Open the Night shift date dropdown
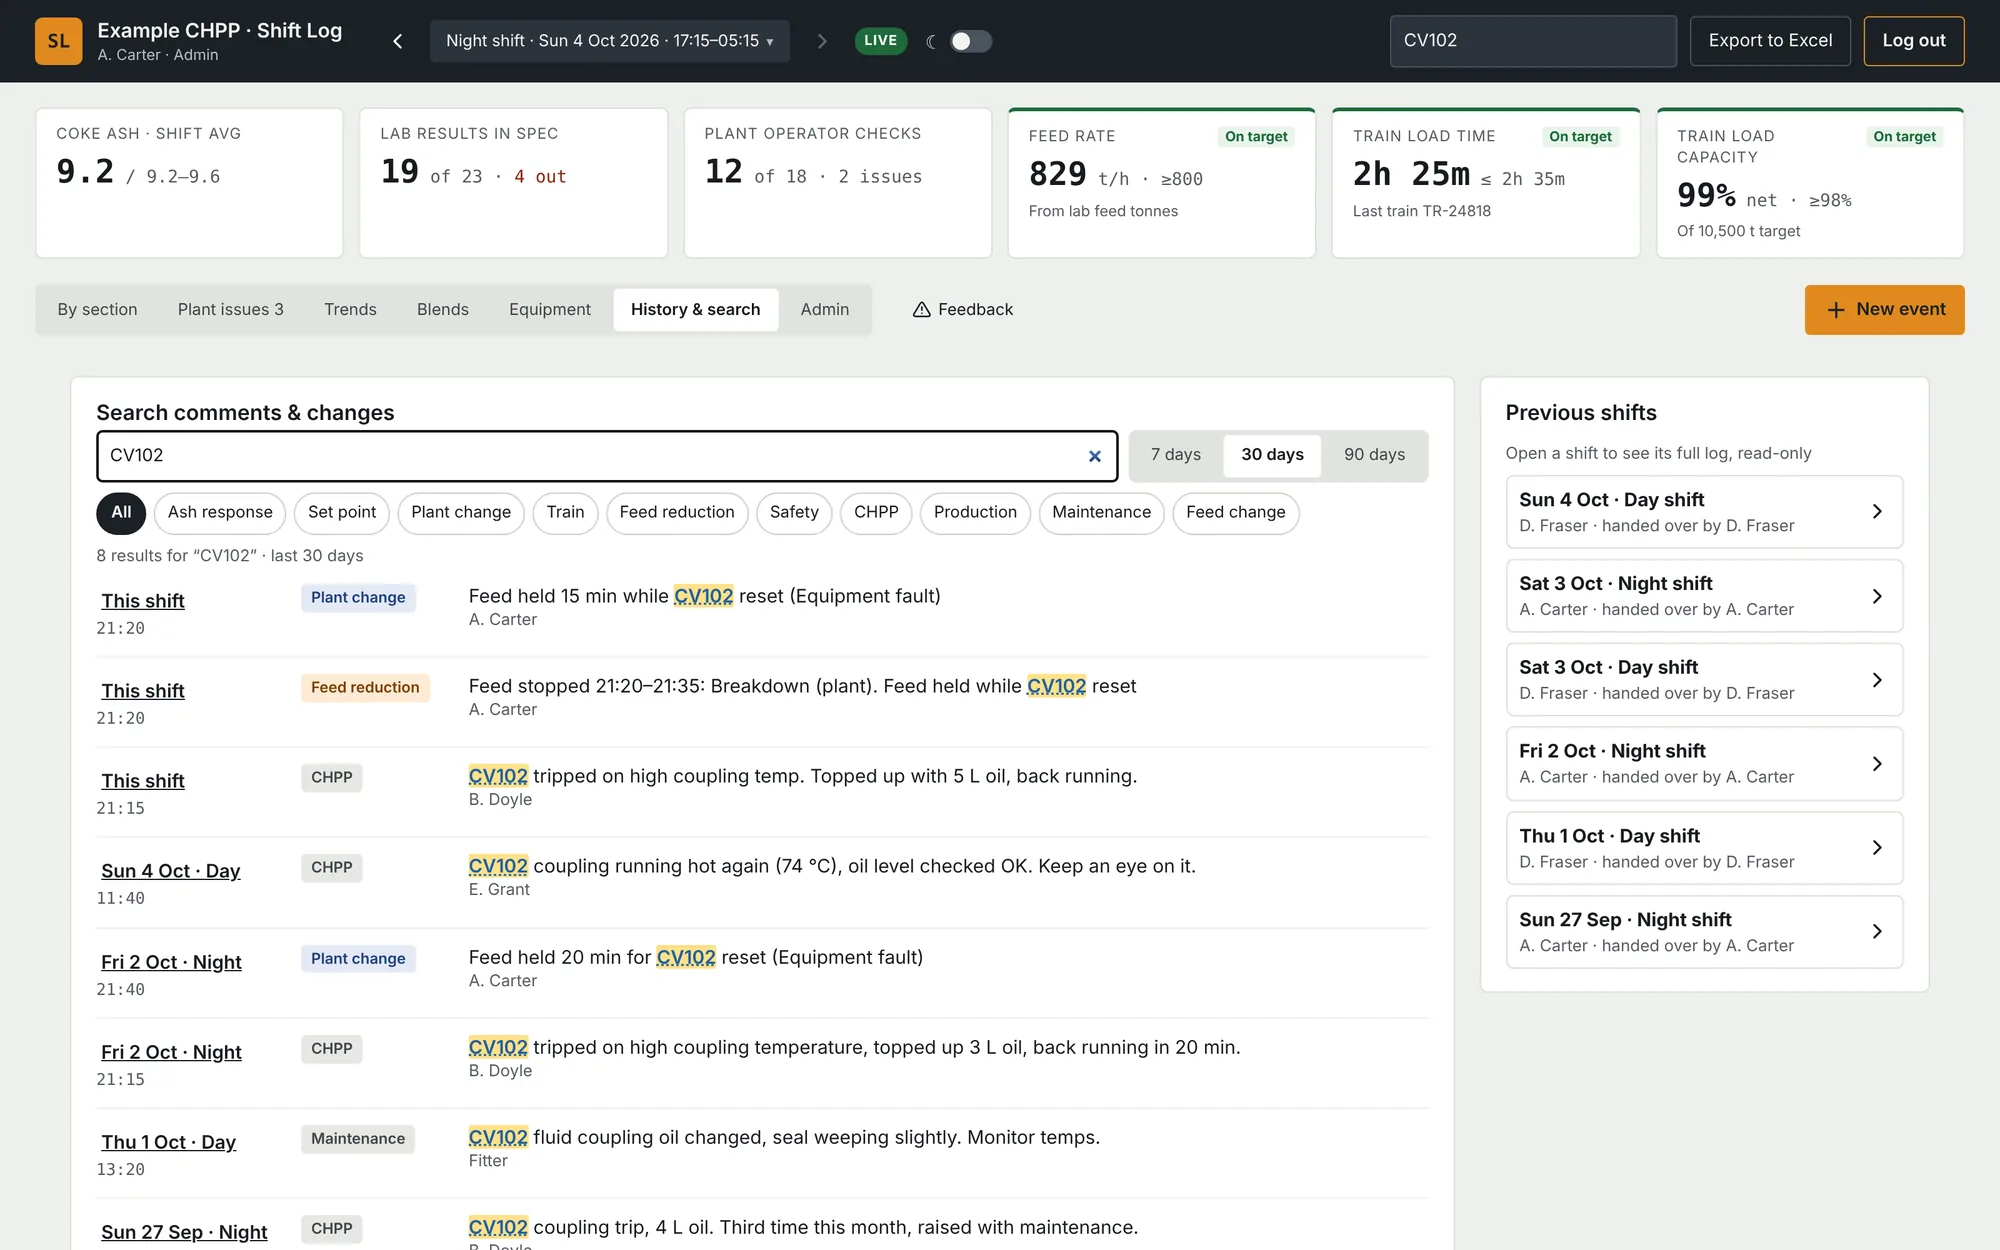2000x1250 pixels. click(x=610, y=41)
